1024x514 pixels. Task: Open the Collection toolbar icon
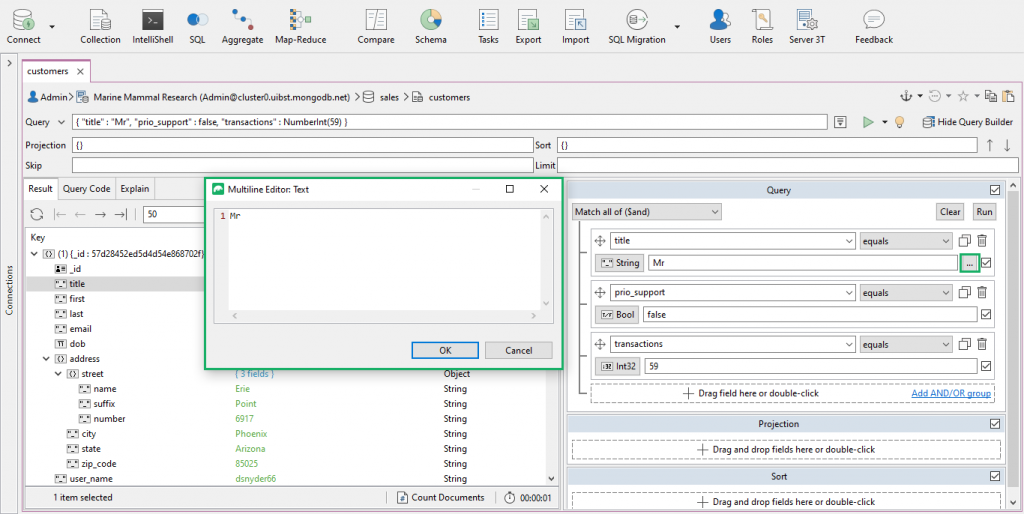(100, 26)
